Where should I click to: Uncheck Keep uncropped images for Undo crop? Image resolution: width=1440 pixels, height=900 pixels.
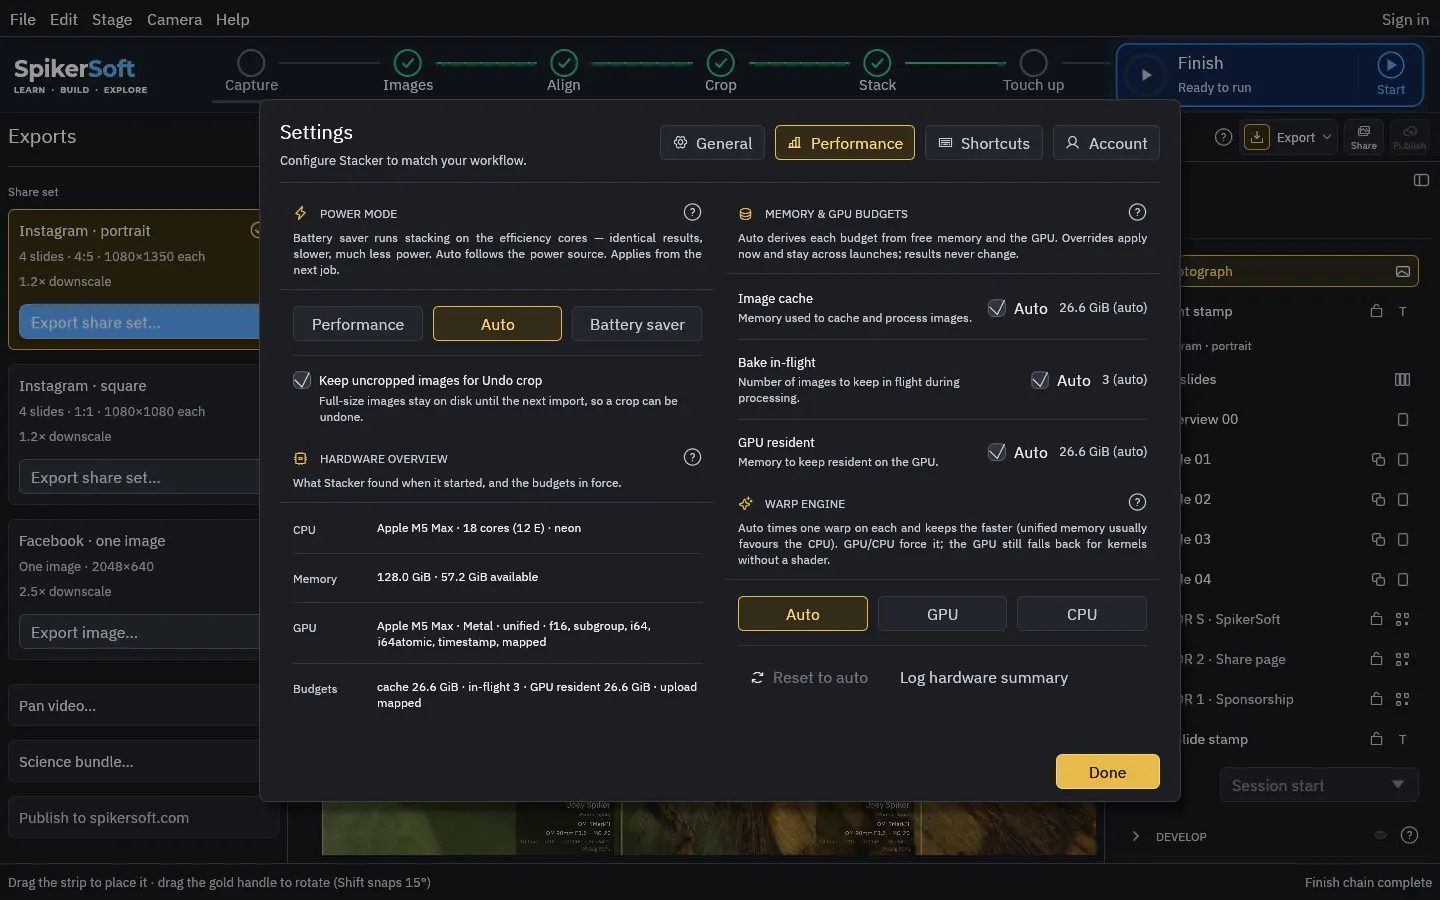coord(301,380)
